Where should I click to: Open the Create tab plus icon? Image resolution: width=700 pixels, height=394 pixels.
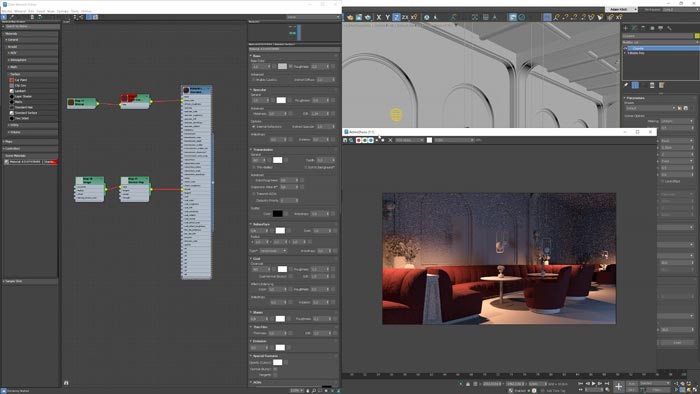pyautogui.click(x=625, y=28)
